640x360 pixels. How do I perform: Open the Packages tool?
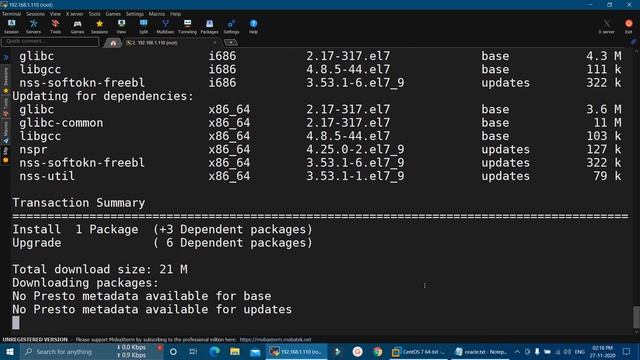tap(209, 26)
